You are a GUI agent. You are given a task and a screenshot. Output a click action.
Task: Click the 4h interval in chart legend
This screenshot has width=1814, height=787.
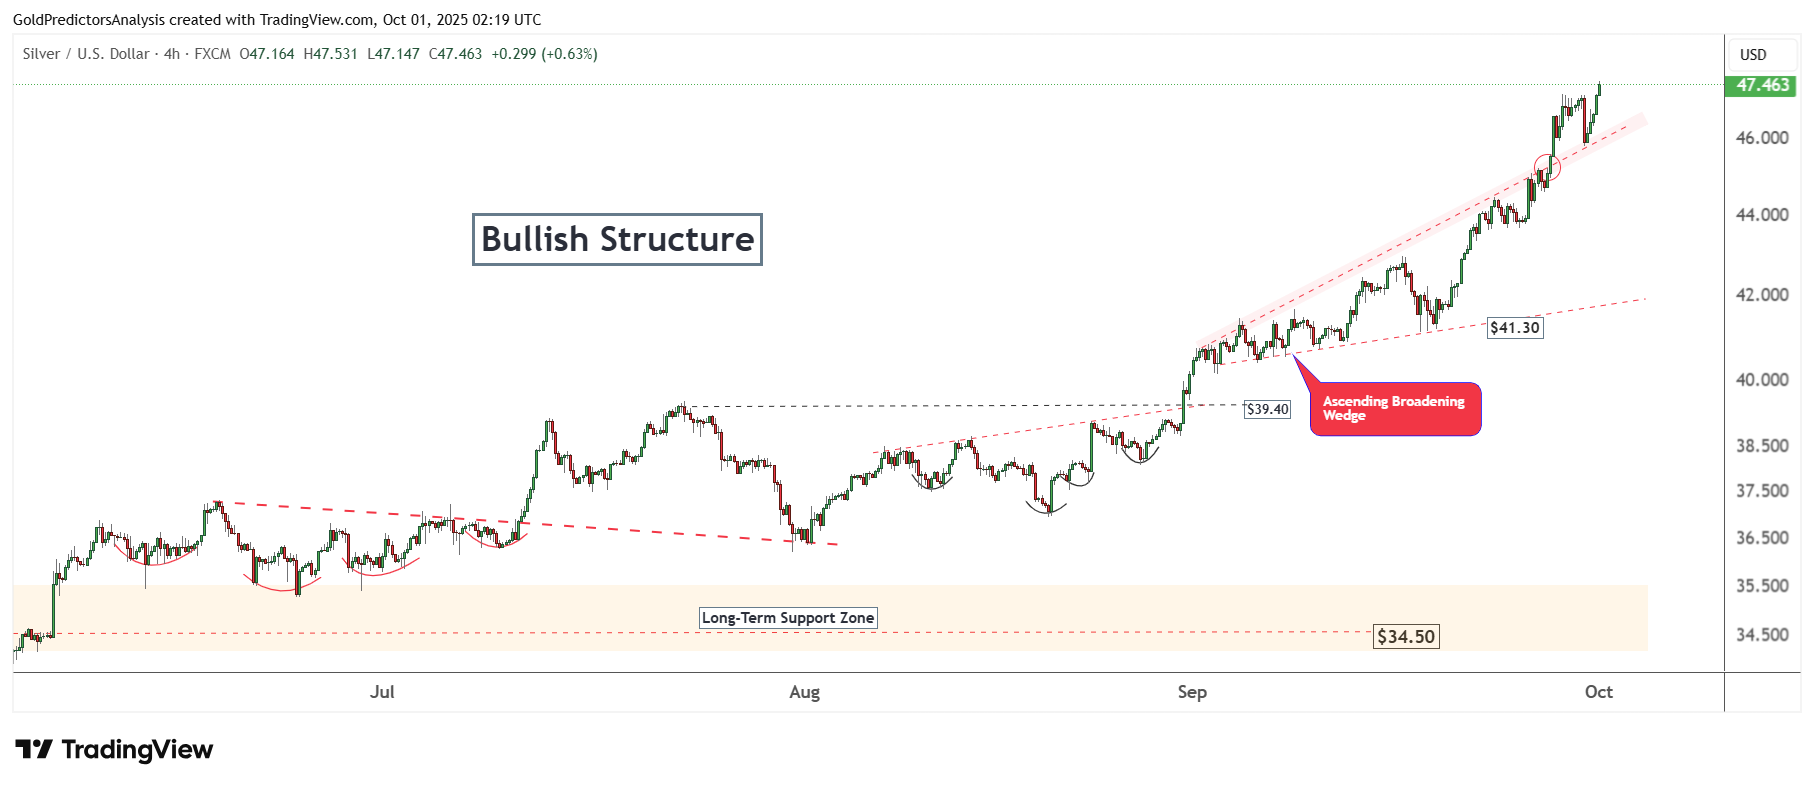[x=172, y=54]
